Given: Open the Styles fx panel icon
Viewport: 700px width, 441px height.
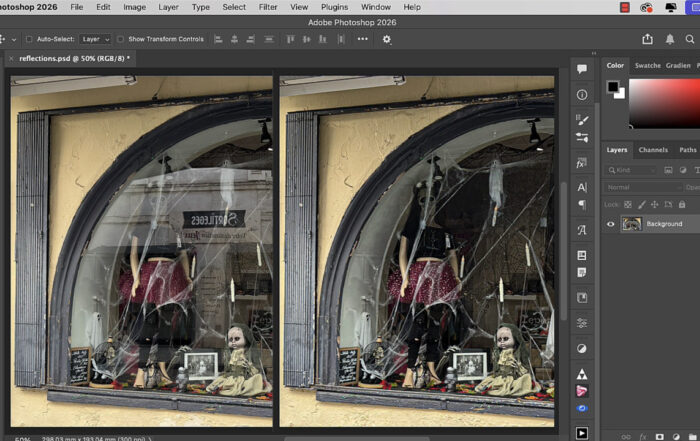Looking at the screenshot, I should coord(582,162).
